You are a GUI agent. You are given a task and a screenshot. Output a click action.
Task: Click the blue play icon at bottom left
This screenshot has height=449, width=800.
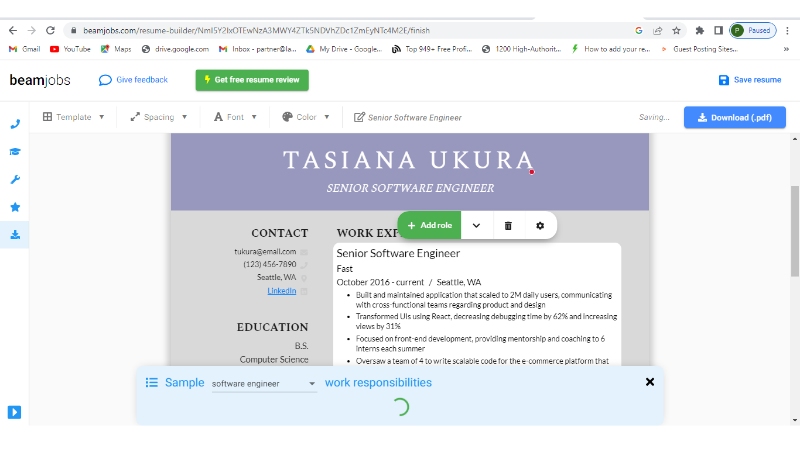15,412
